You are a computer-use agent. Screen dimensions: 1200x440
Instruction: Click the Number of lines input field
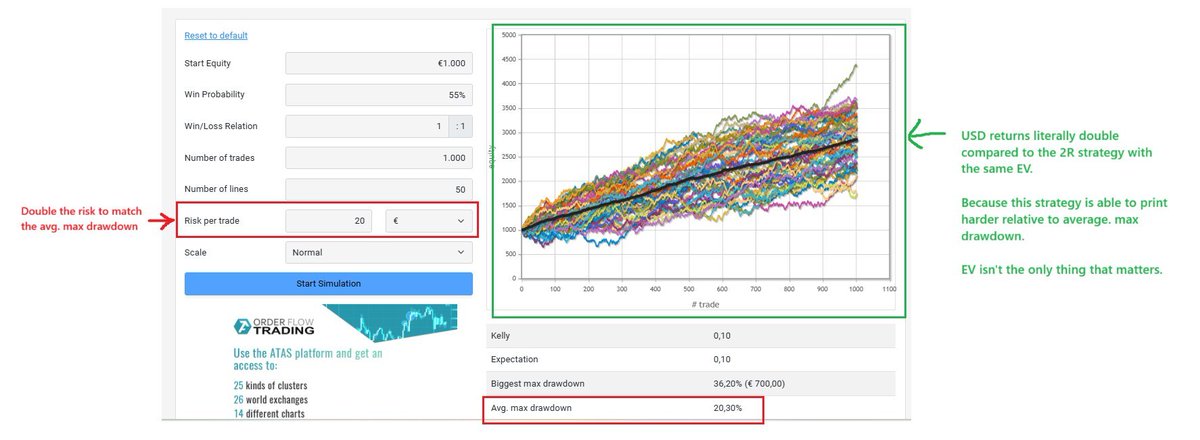pyautogui.click(x=379, y=189)
